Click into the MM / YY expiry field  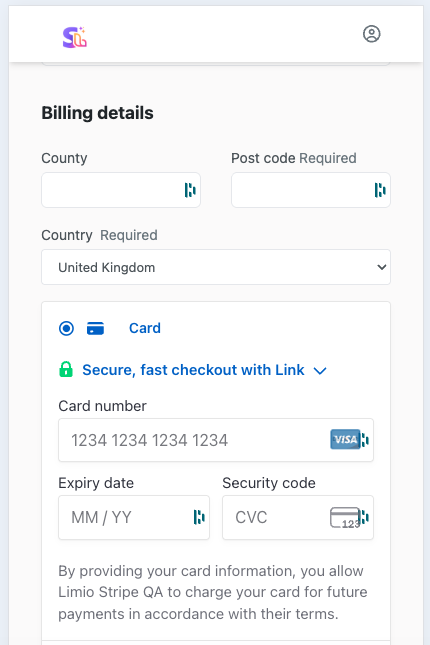(134, 517)
